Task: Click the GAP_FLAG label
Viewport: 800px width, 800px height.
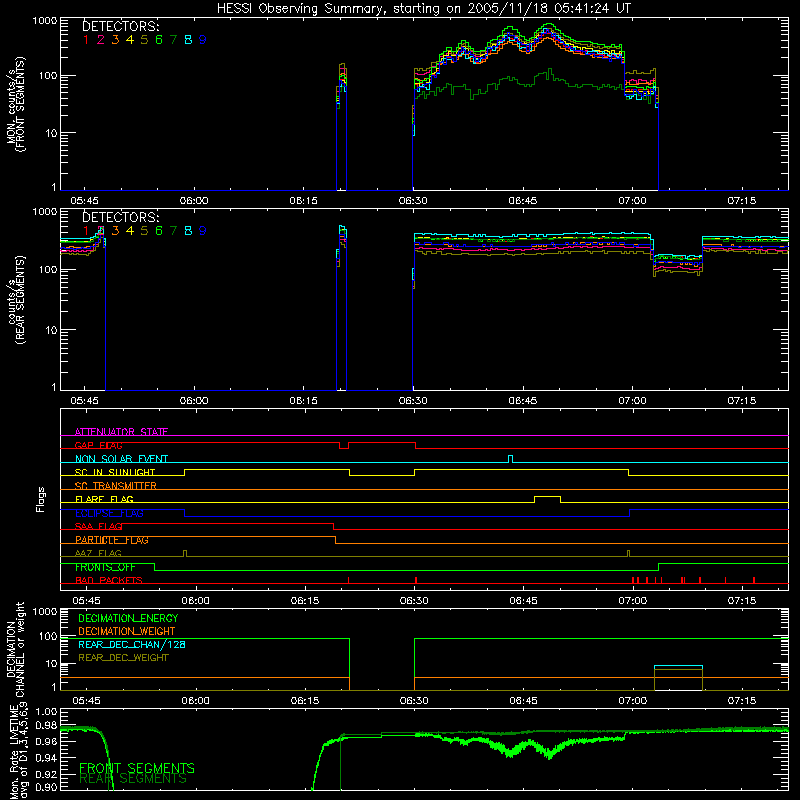Action: (98, 445)
